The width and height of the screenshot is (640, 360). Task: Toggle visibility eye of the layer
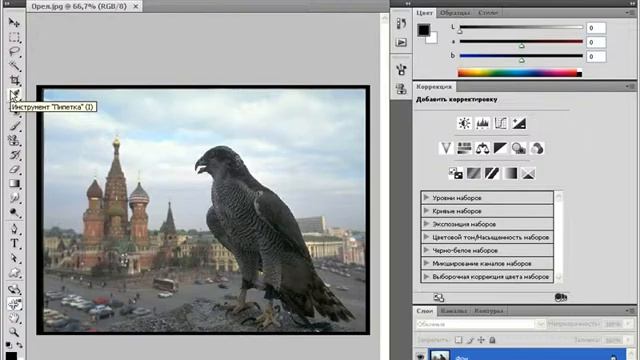click(x=420, y=356)
